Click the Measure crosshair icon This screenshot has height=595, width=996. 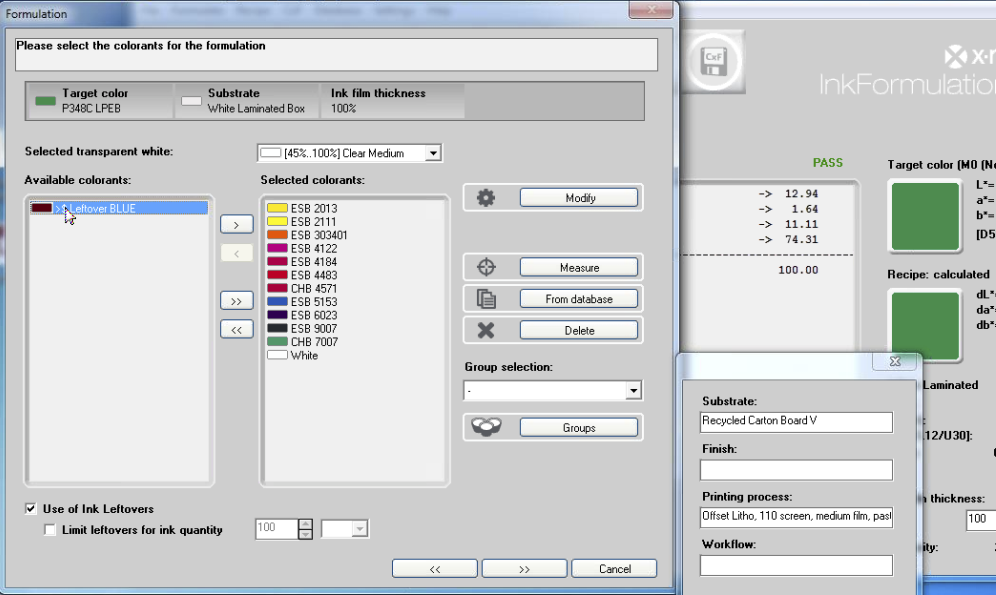[486, 267]
